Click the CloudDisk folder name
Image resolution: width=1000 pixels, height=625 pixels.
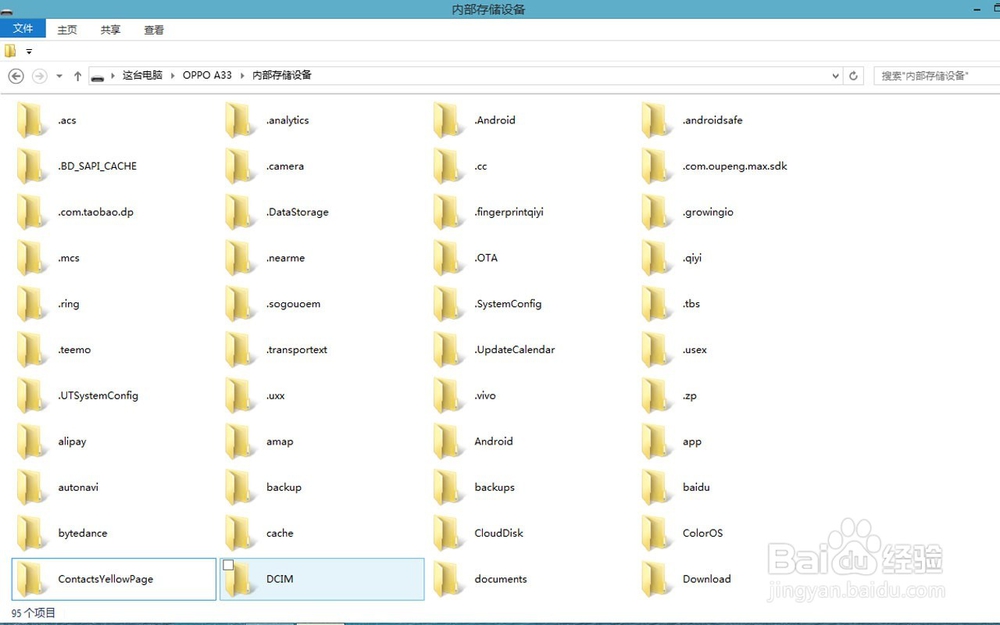point(499,533)
